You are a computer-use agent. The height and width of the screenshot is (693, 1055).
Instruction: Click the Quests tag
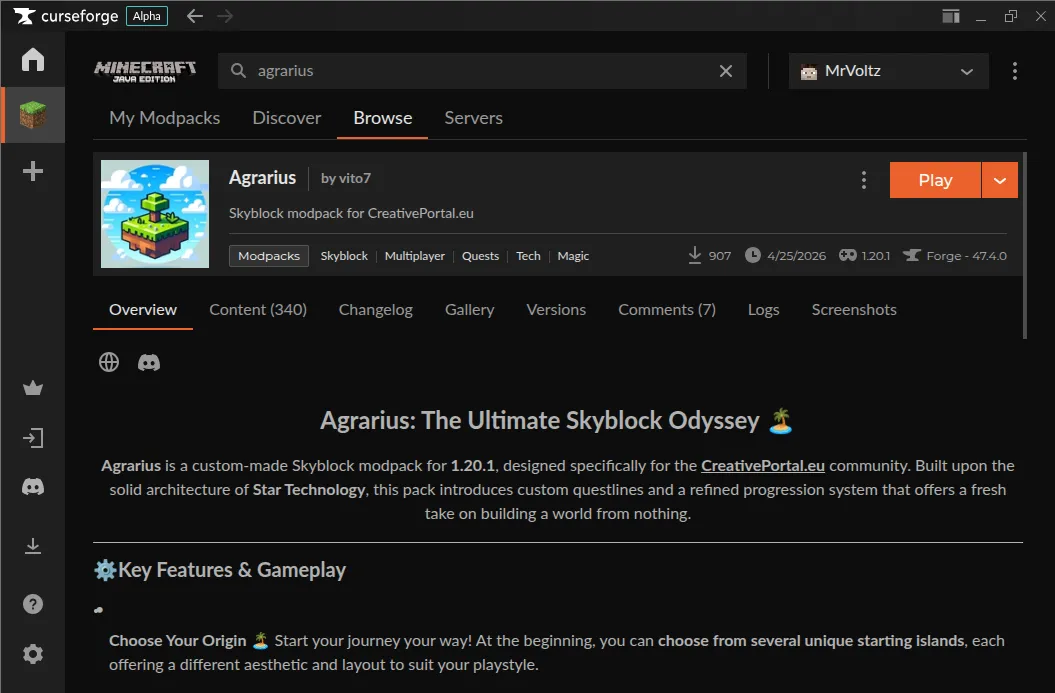480,256
